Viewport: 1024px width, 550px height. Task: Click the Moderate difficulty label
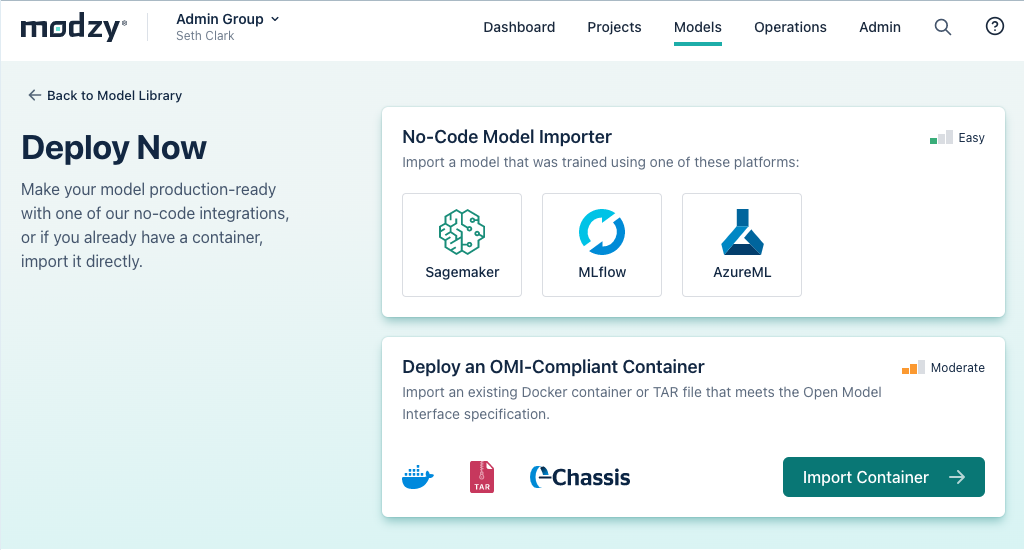pyautogui.click(x=957, y=367)
